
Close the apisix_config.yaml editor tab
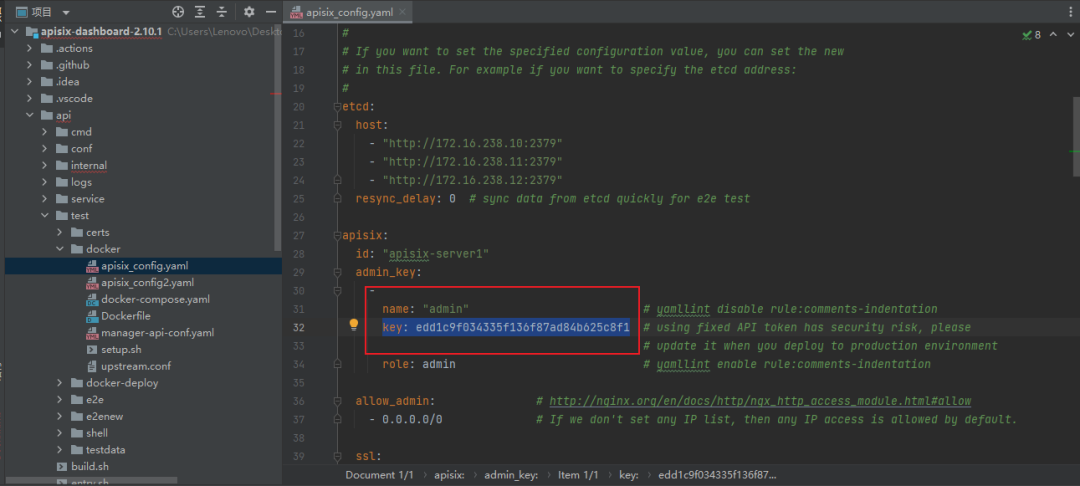[402, 12]
